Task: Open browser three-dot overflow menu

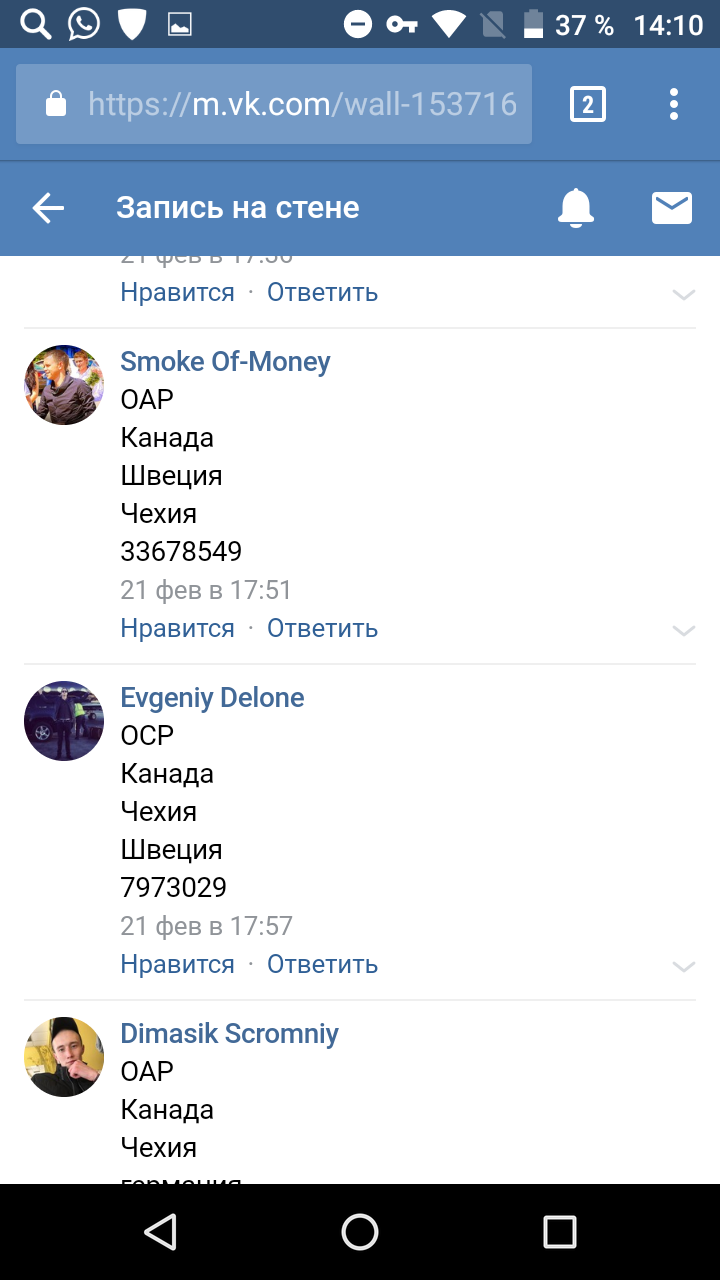Action: coord(674,104)
